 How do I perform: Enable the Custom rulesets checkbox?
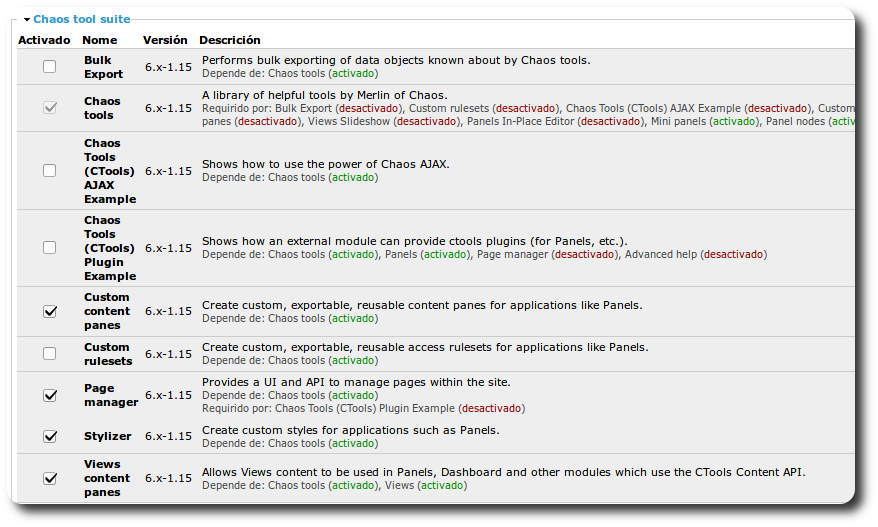pos(50,354)
